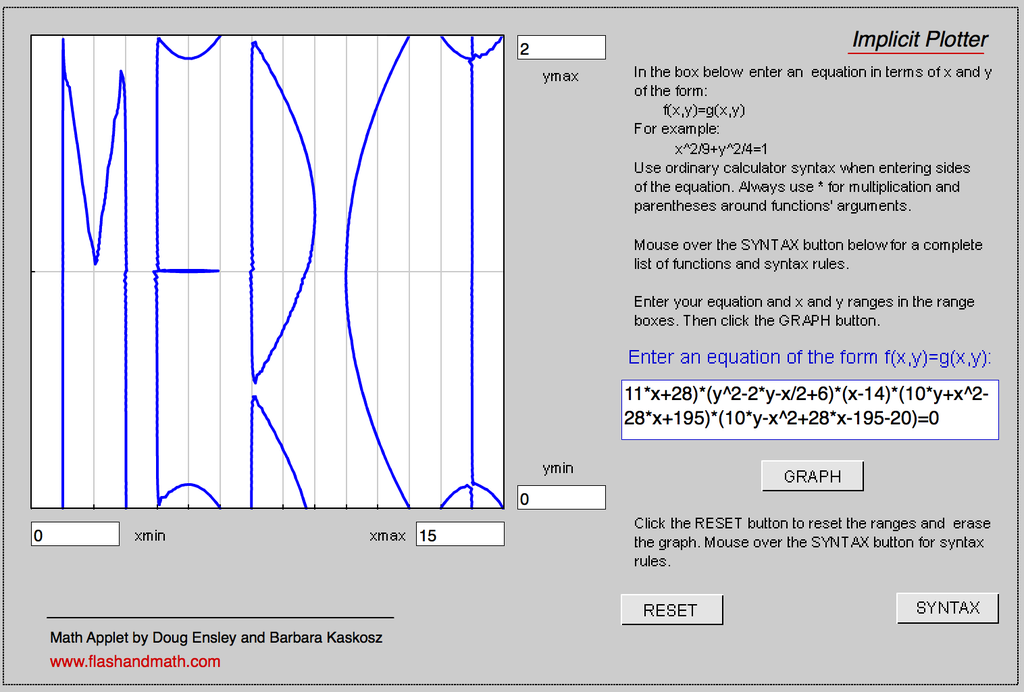Click the example equation x^2/9+y^2/4=1

(x=721, y=149)
